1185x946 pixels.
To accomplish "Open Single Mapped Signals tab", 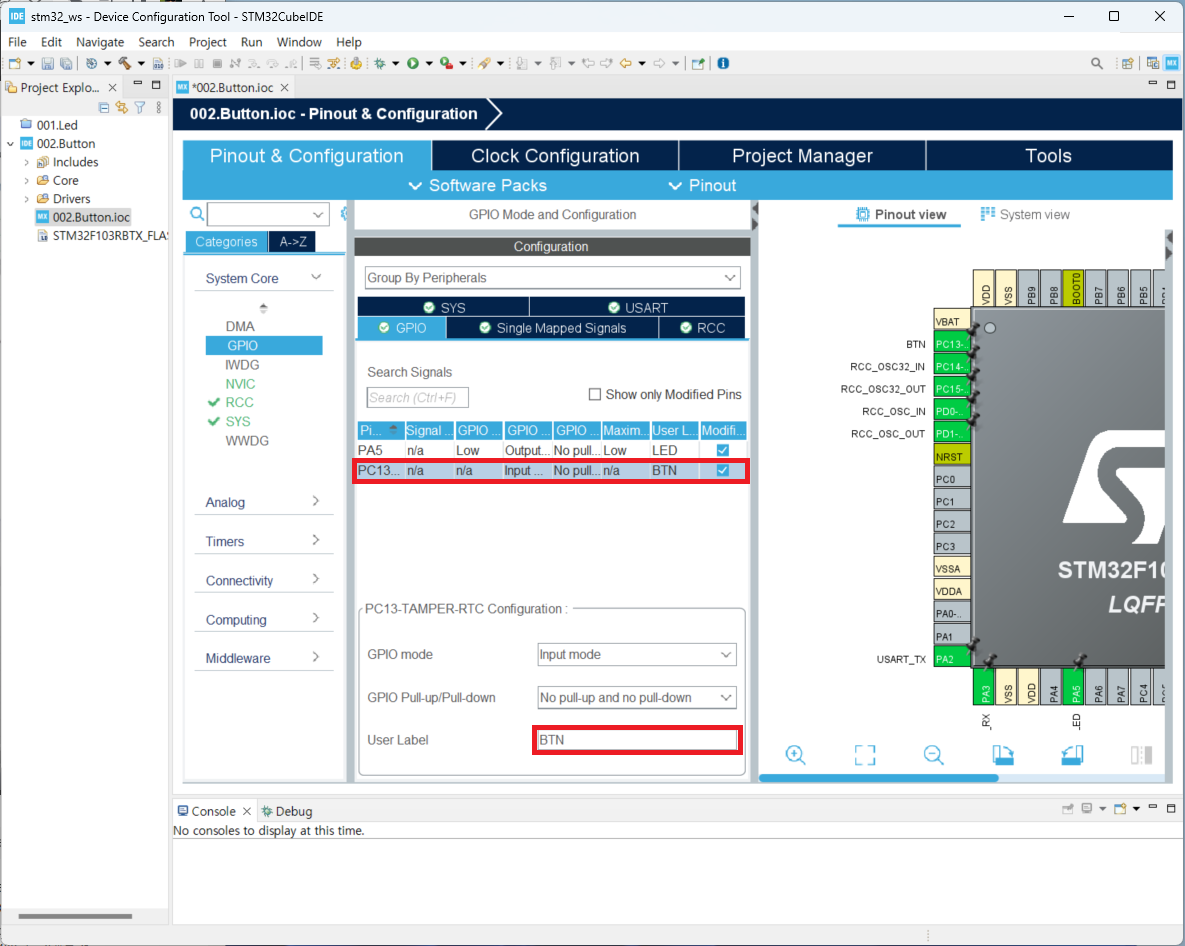I will click(552, 328).
